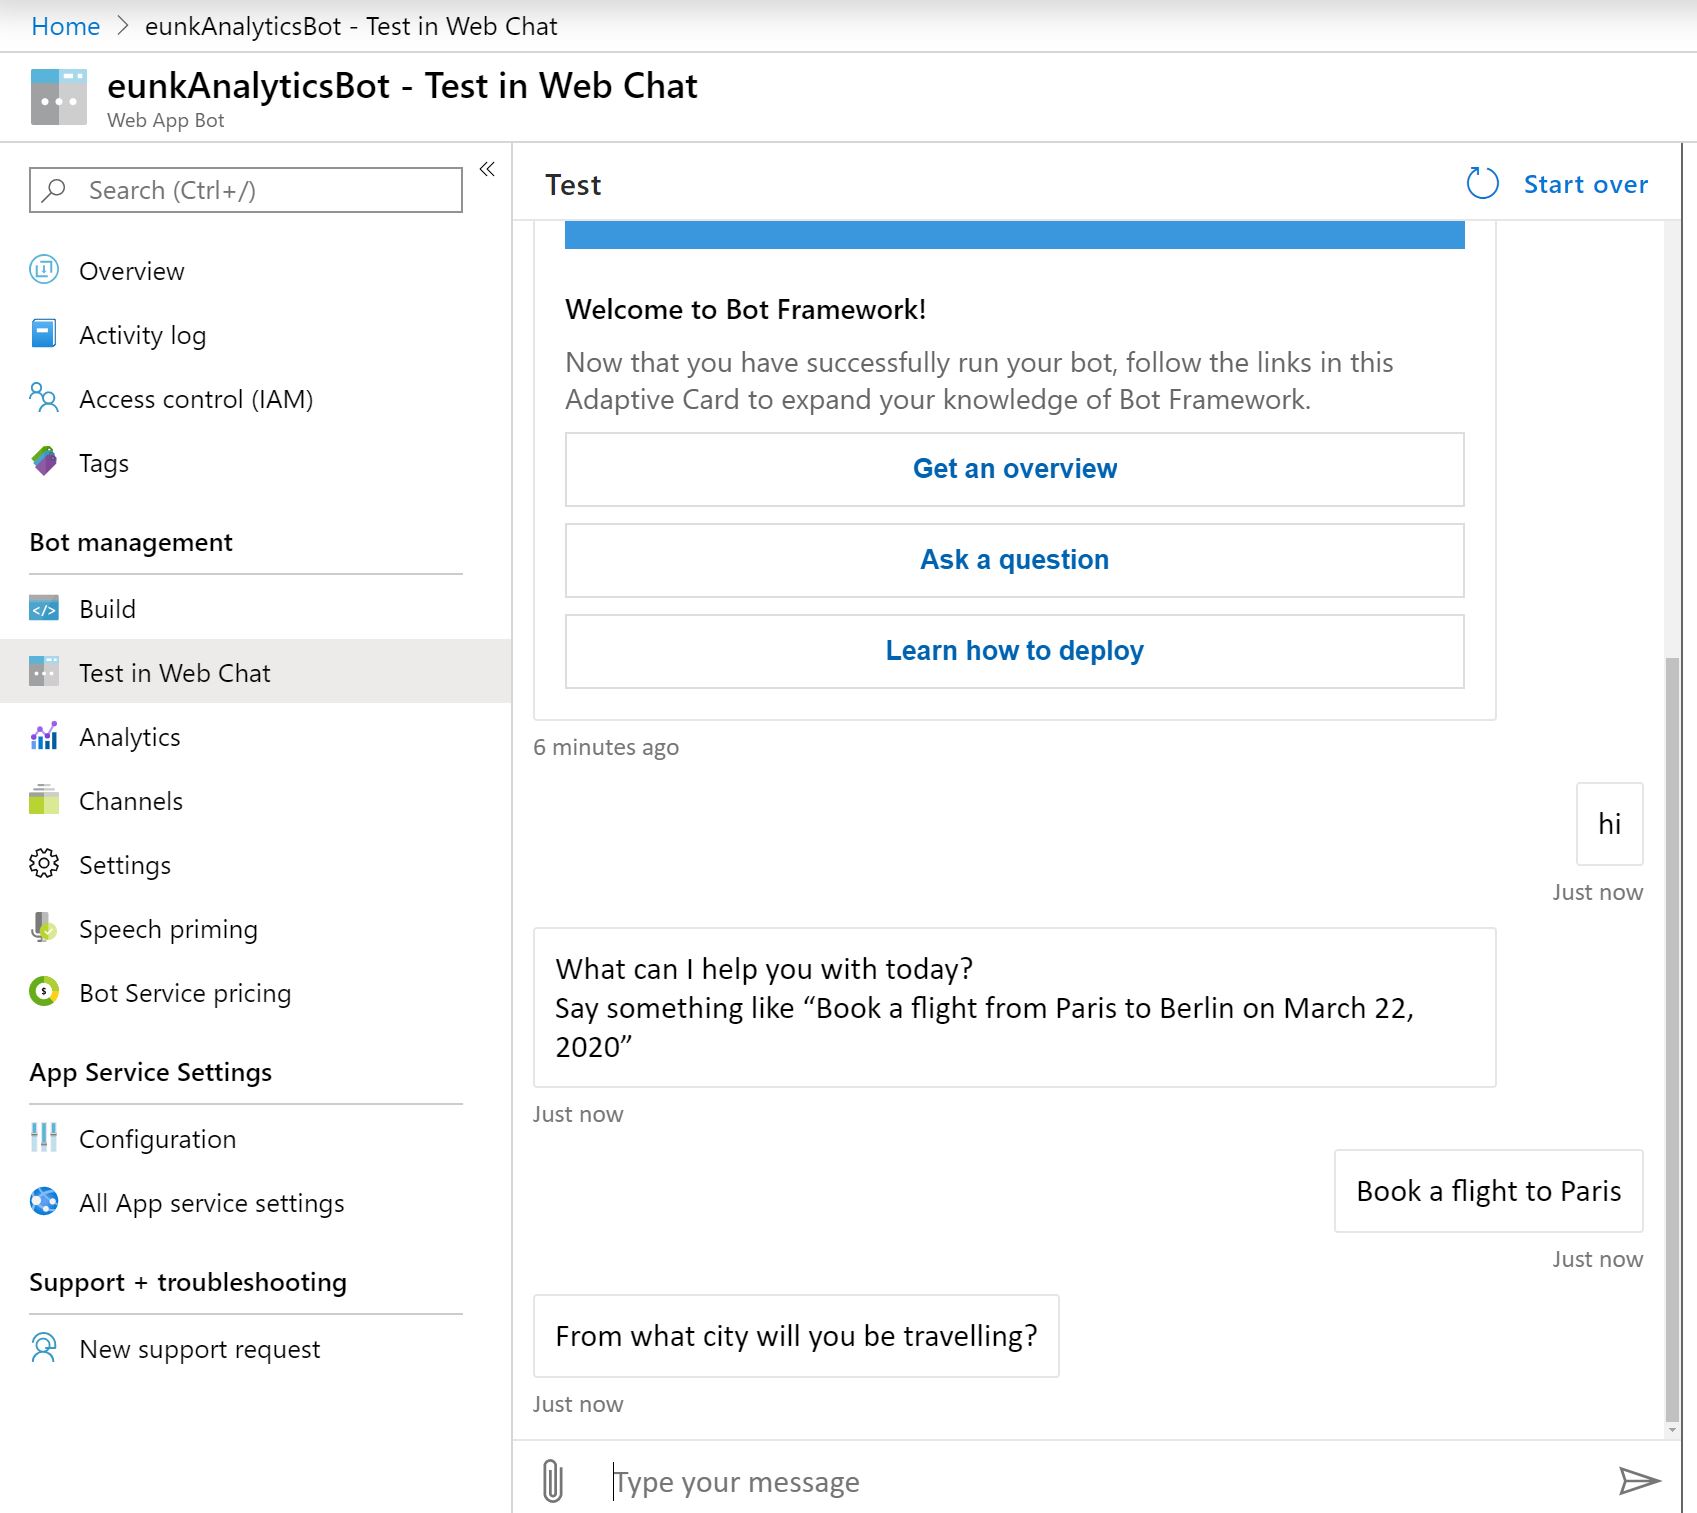Open the Build section

[256, 609]
